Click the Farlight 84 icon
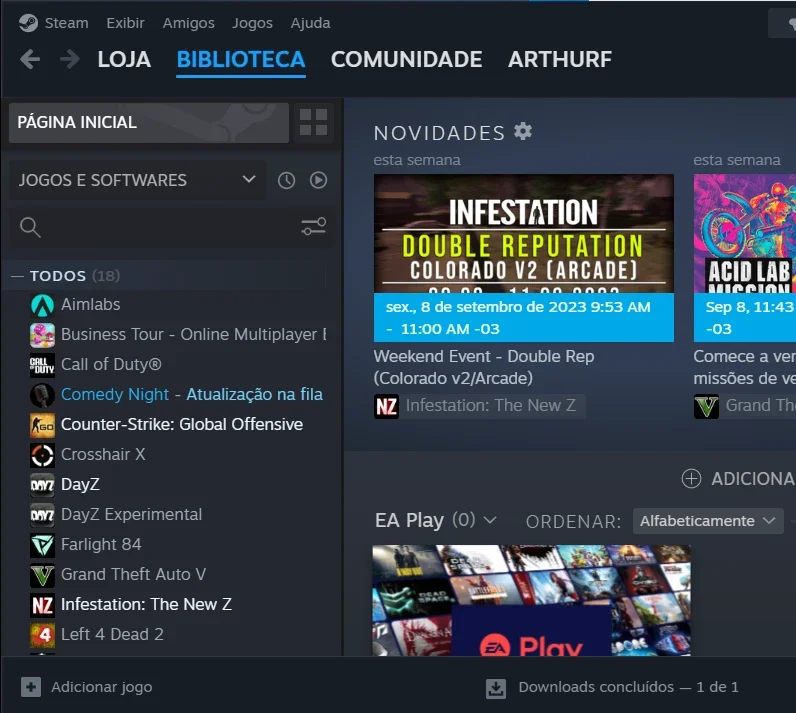 (42, 545)
